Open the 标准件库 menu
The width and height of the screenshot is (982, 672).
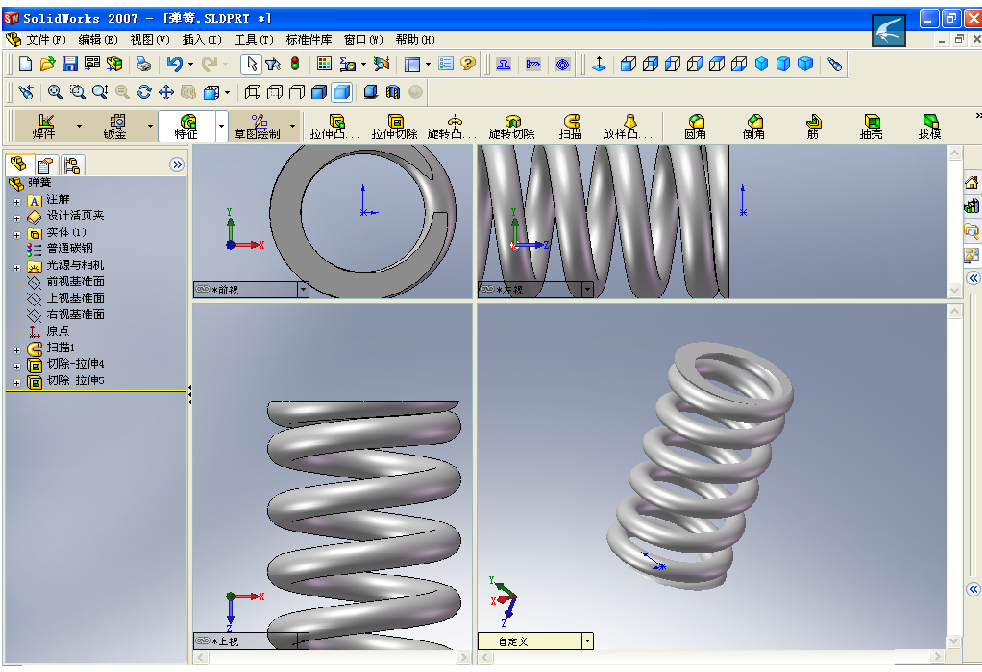coord(309,40)
